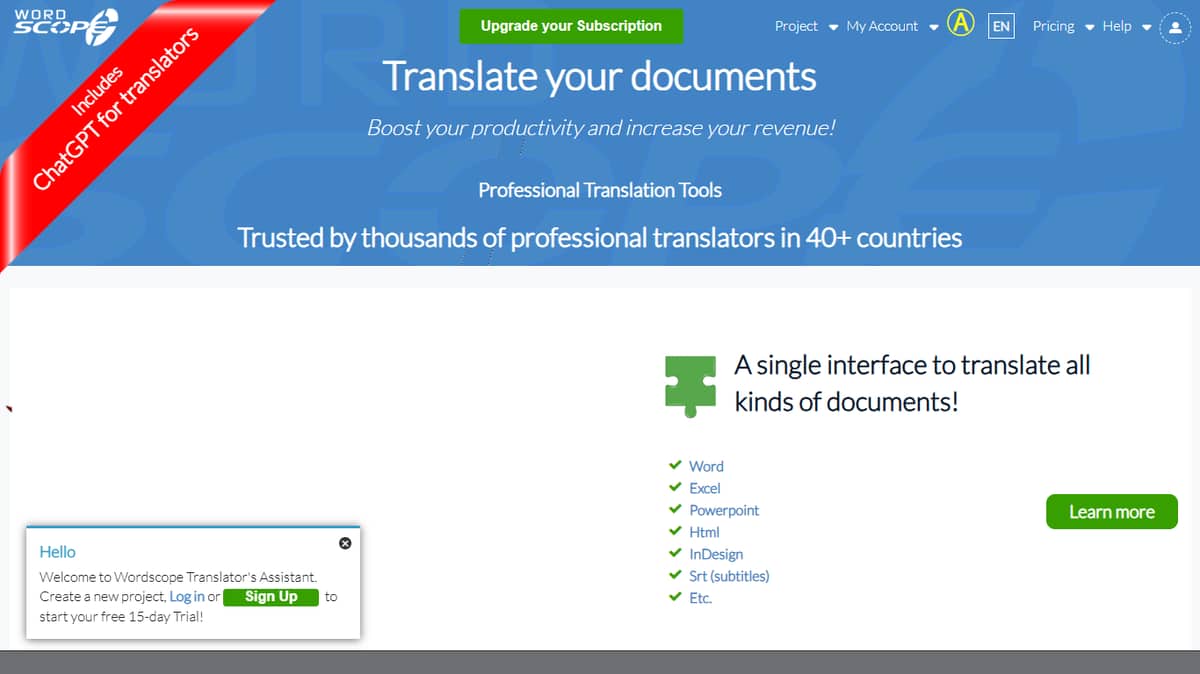Click the circled A yellow icon
Image resolution: width=1200 pixels, height=674 pixels.
point(960,23)
